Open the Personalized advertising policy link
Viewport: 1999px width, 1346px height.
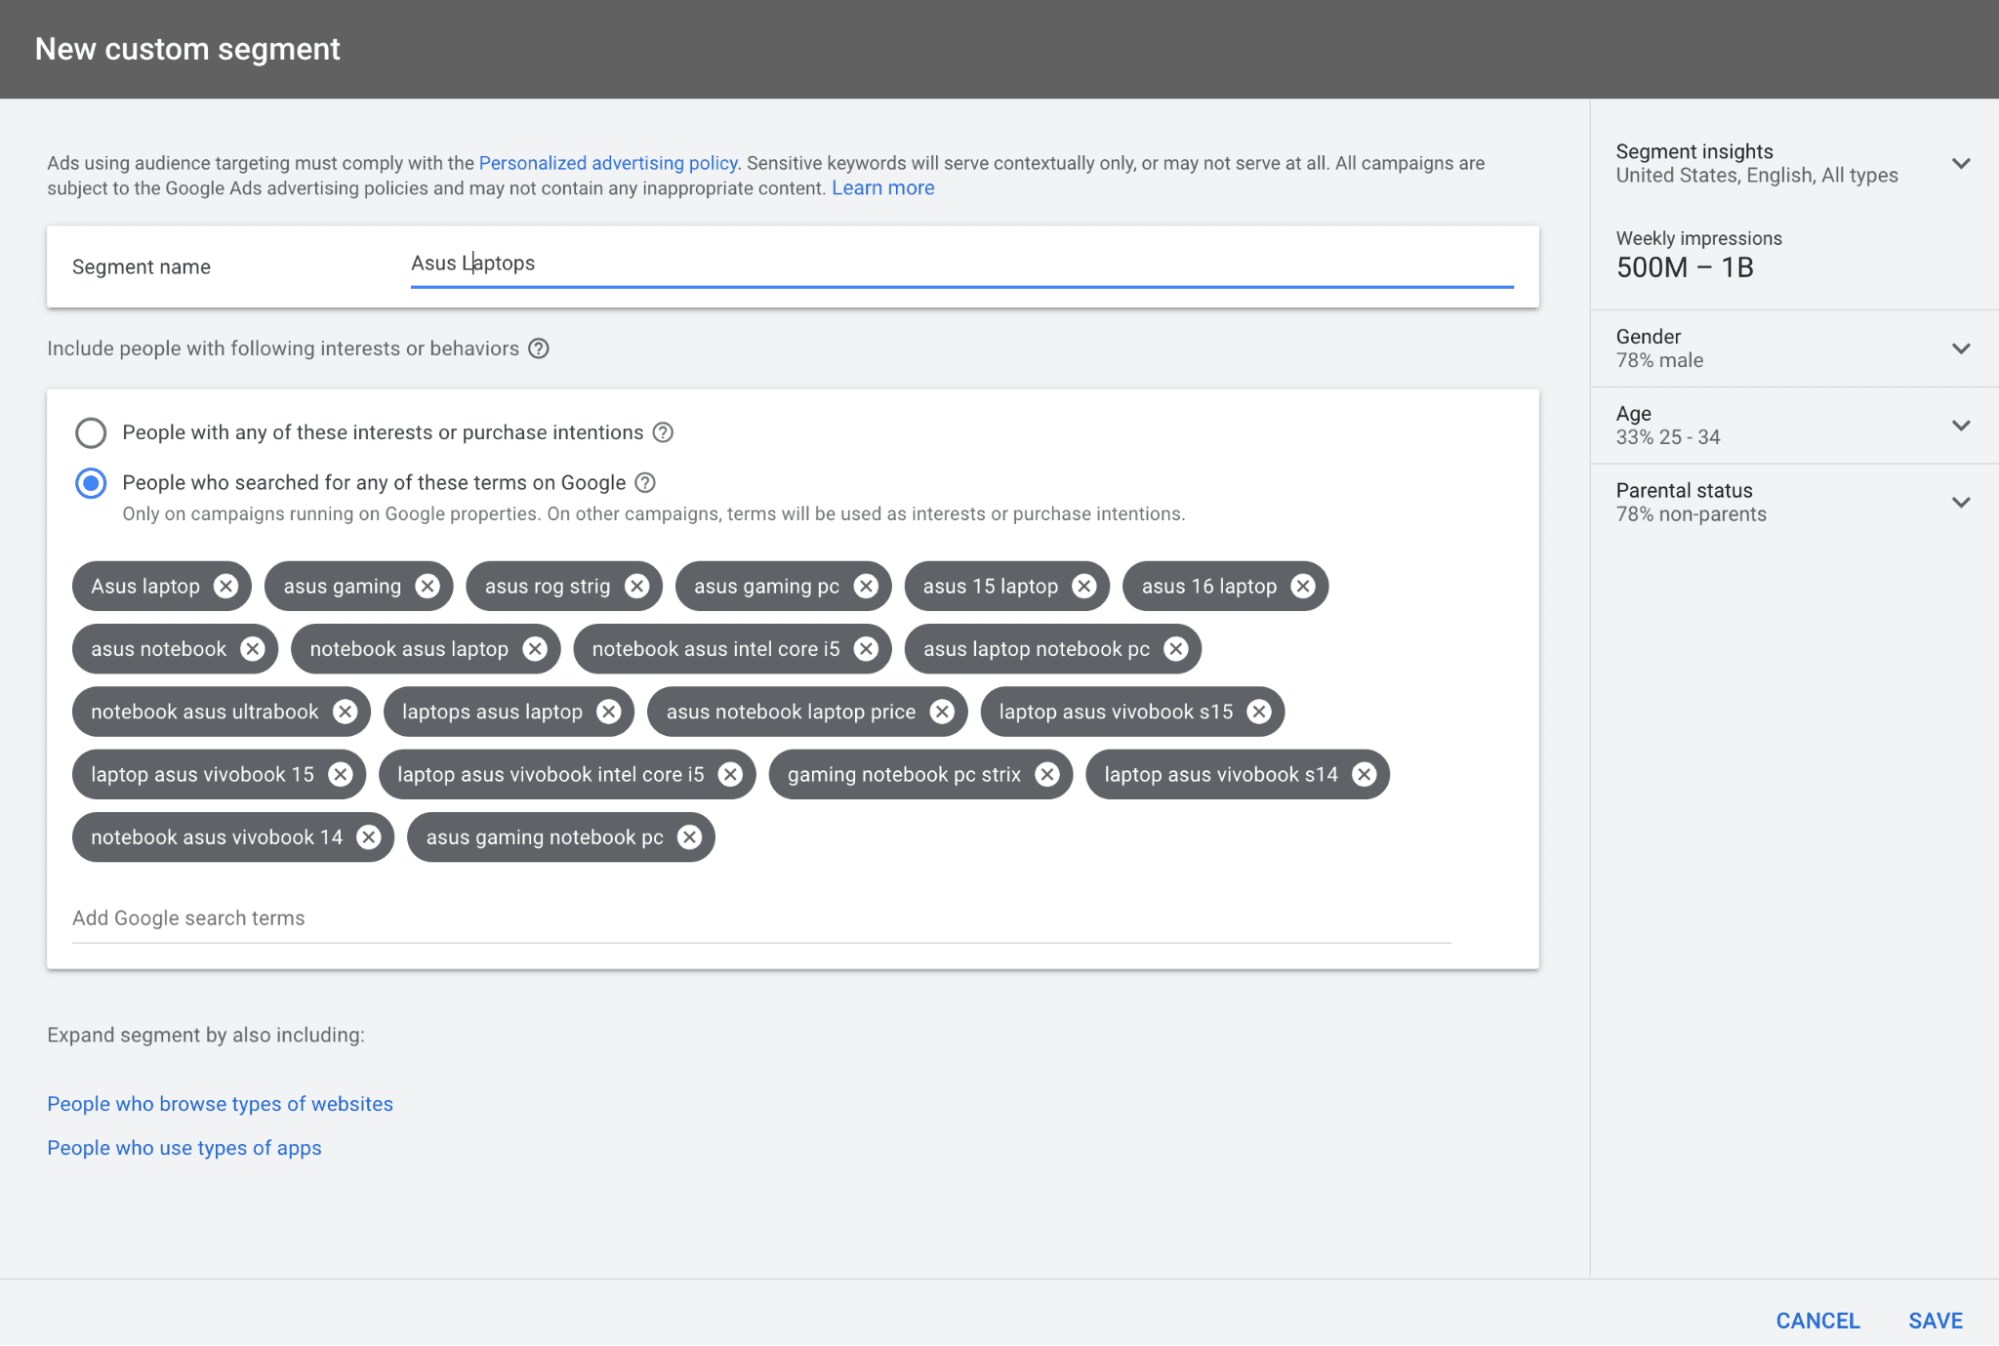(608, 163)
